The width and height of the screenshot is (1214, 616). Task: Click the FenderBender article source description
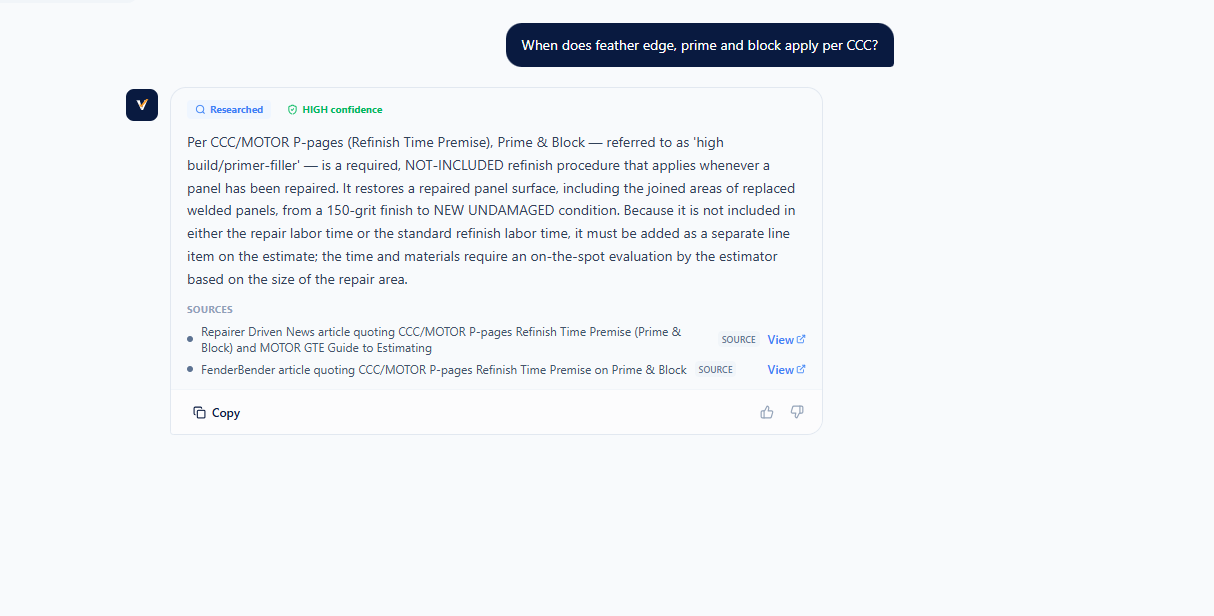444,370
